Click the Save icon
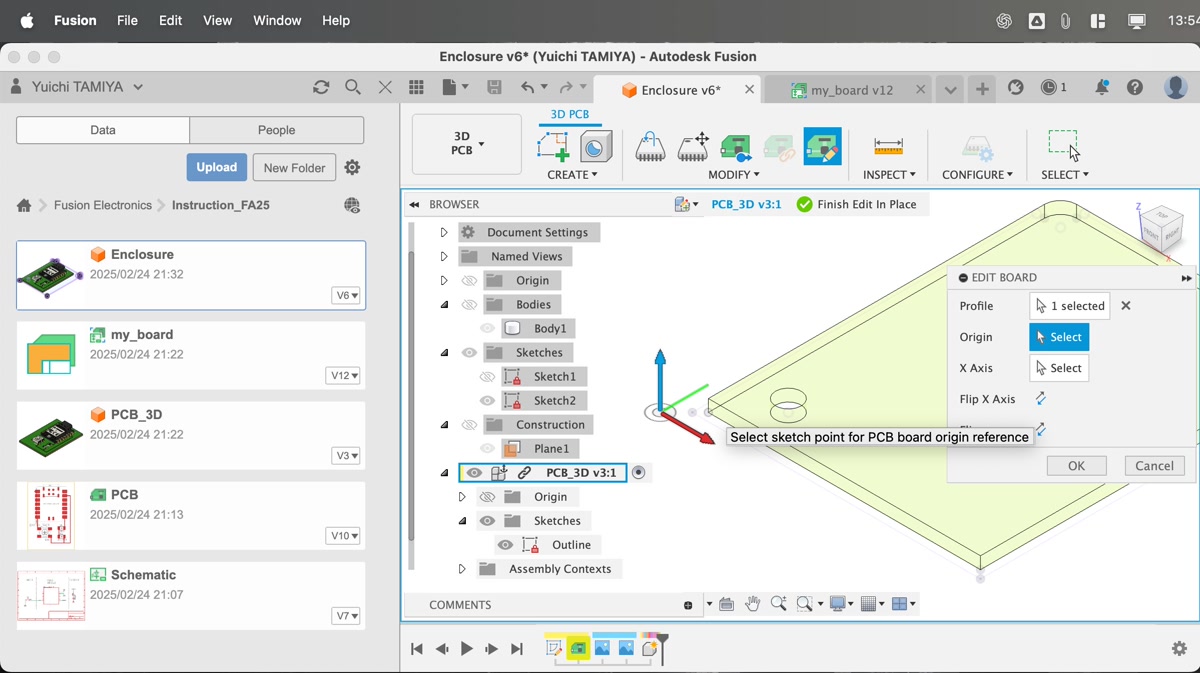The image size is (1200, 673). [494, 88]
